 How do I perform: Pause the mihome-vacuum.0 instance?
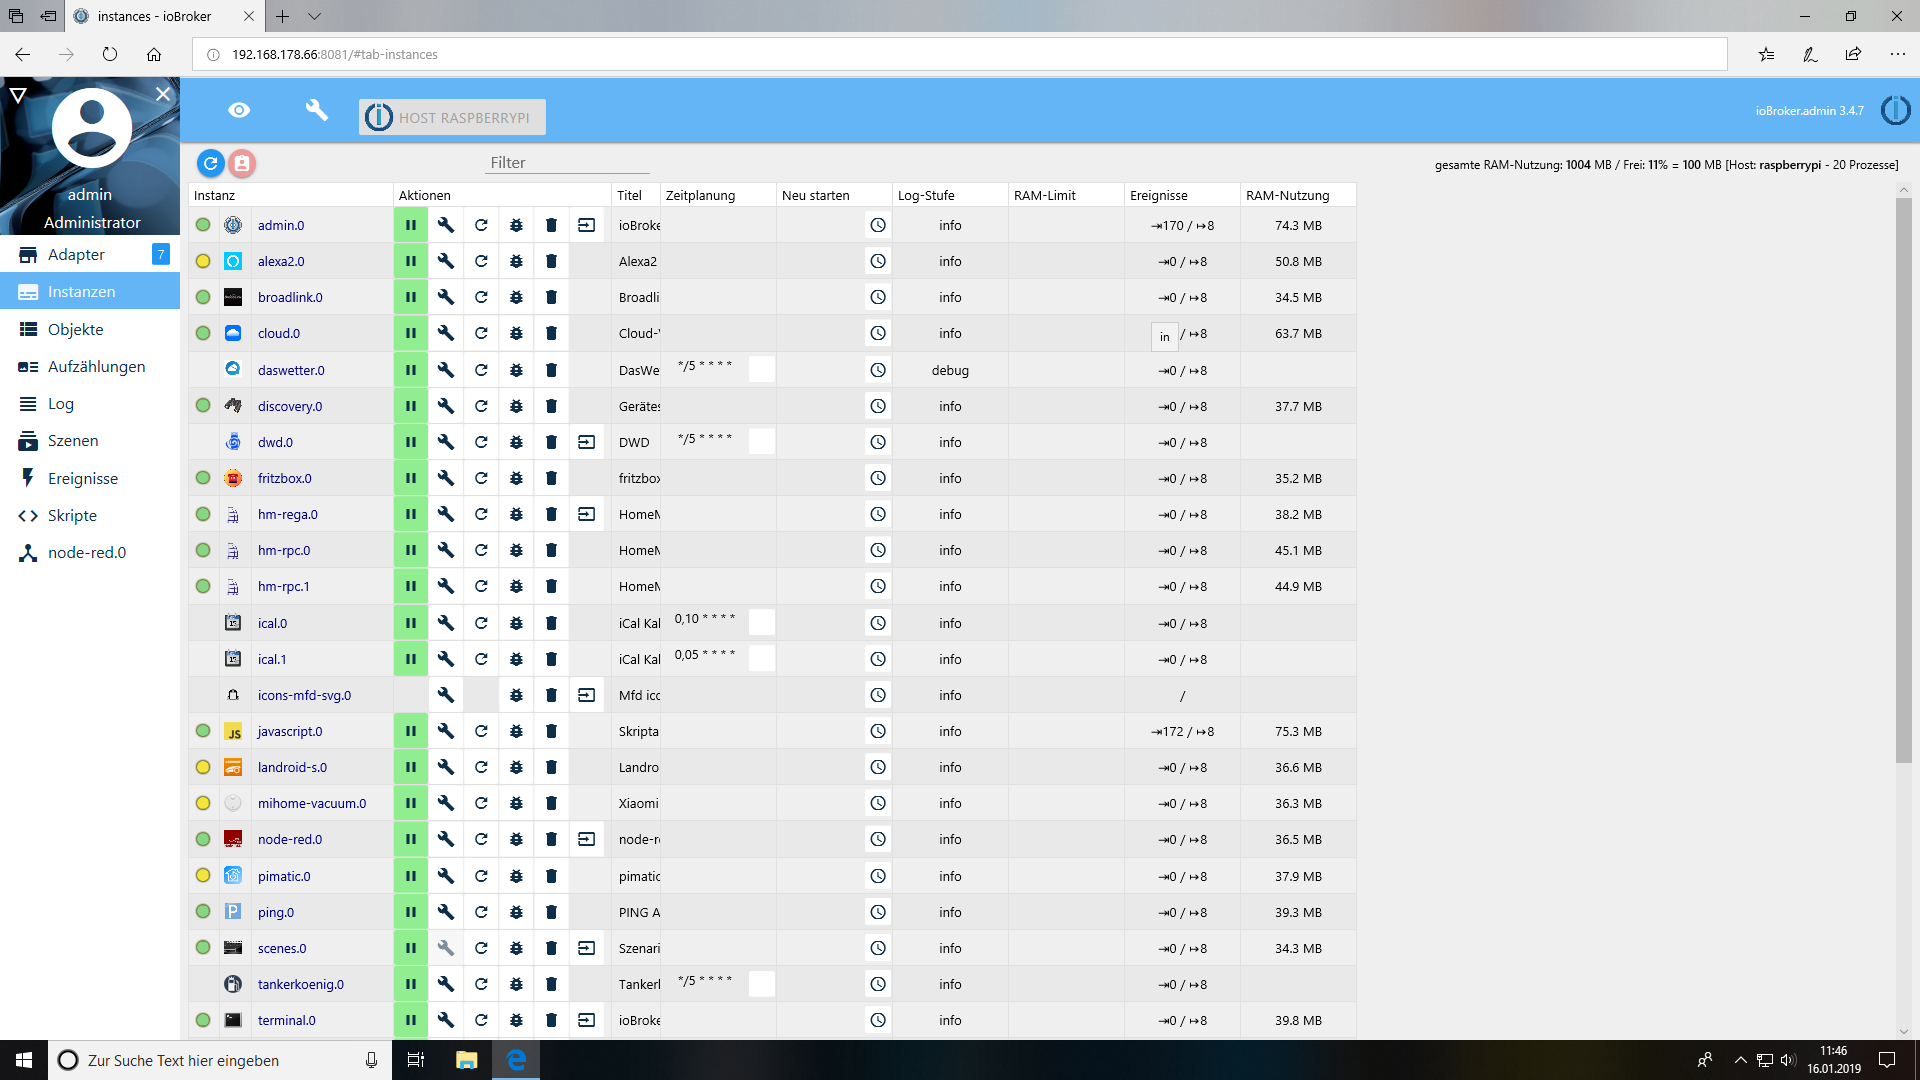(410, 803)
